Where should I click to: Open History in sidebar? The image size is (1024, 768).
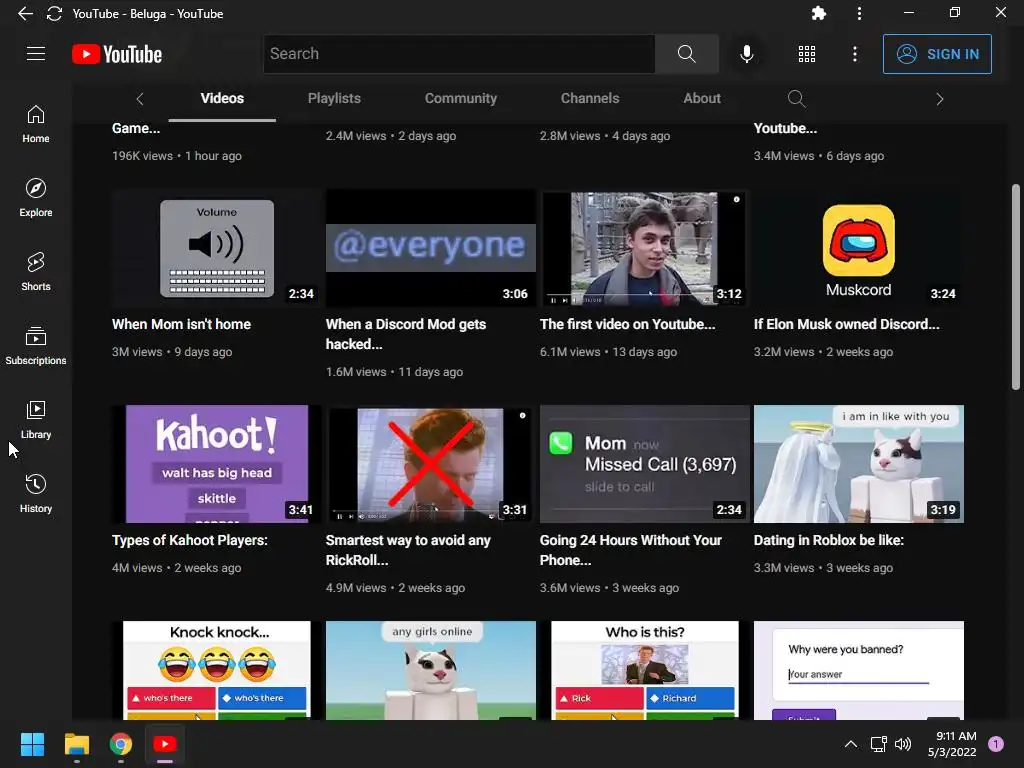click(x=36, y=493)
